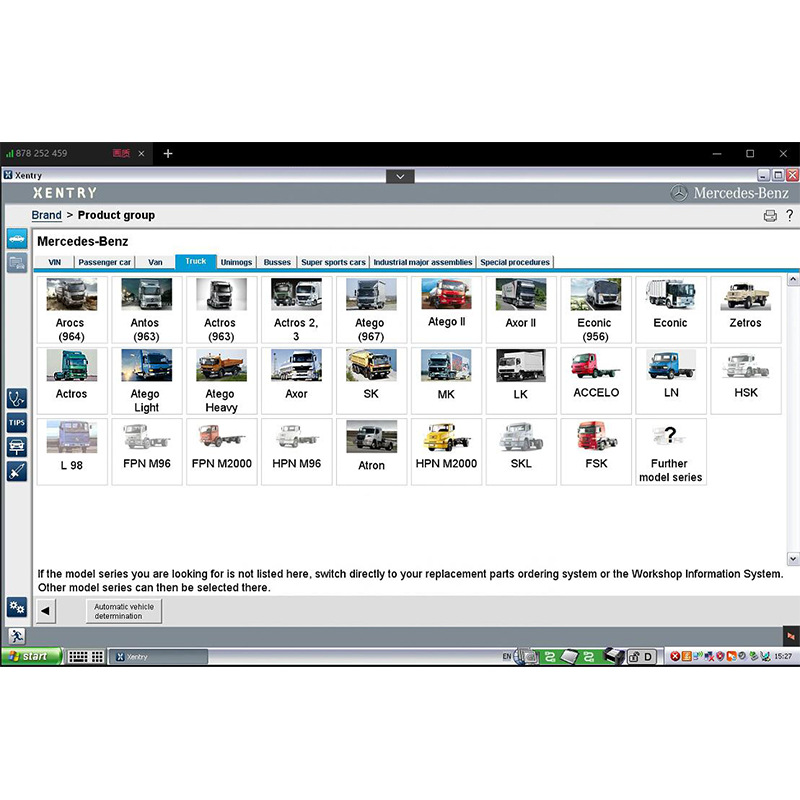Click the printer icon near help
The width and height of the screenshot is (800, 800).
[x=770, y=216]
